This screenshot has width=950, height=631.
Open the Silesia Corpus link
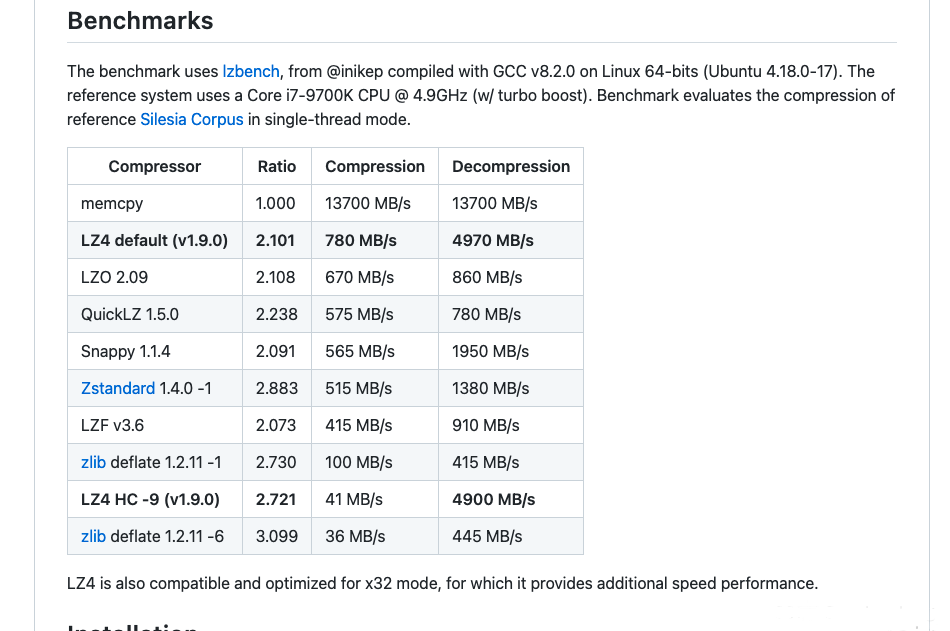(x=191, y=119)
